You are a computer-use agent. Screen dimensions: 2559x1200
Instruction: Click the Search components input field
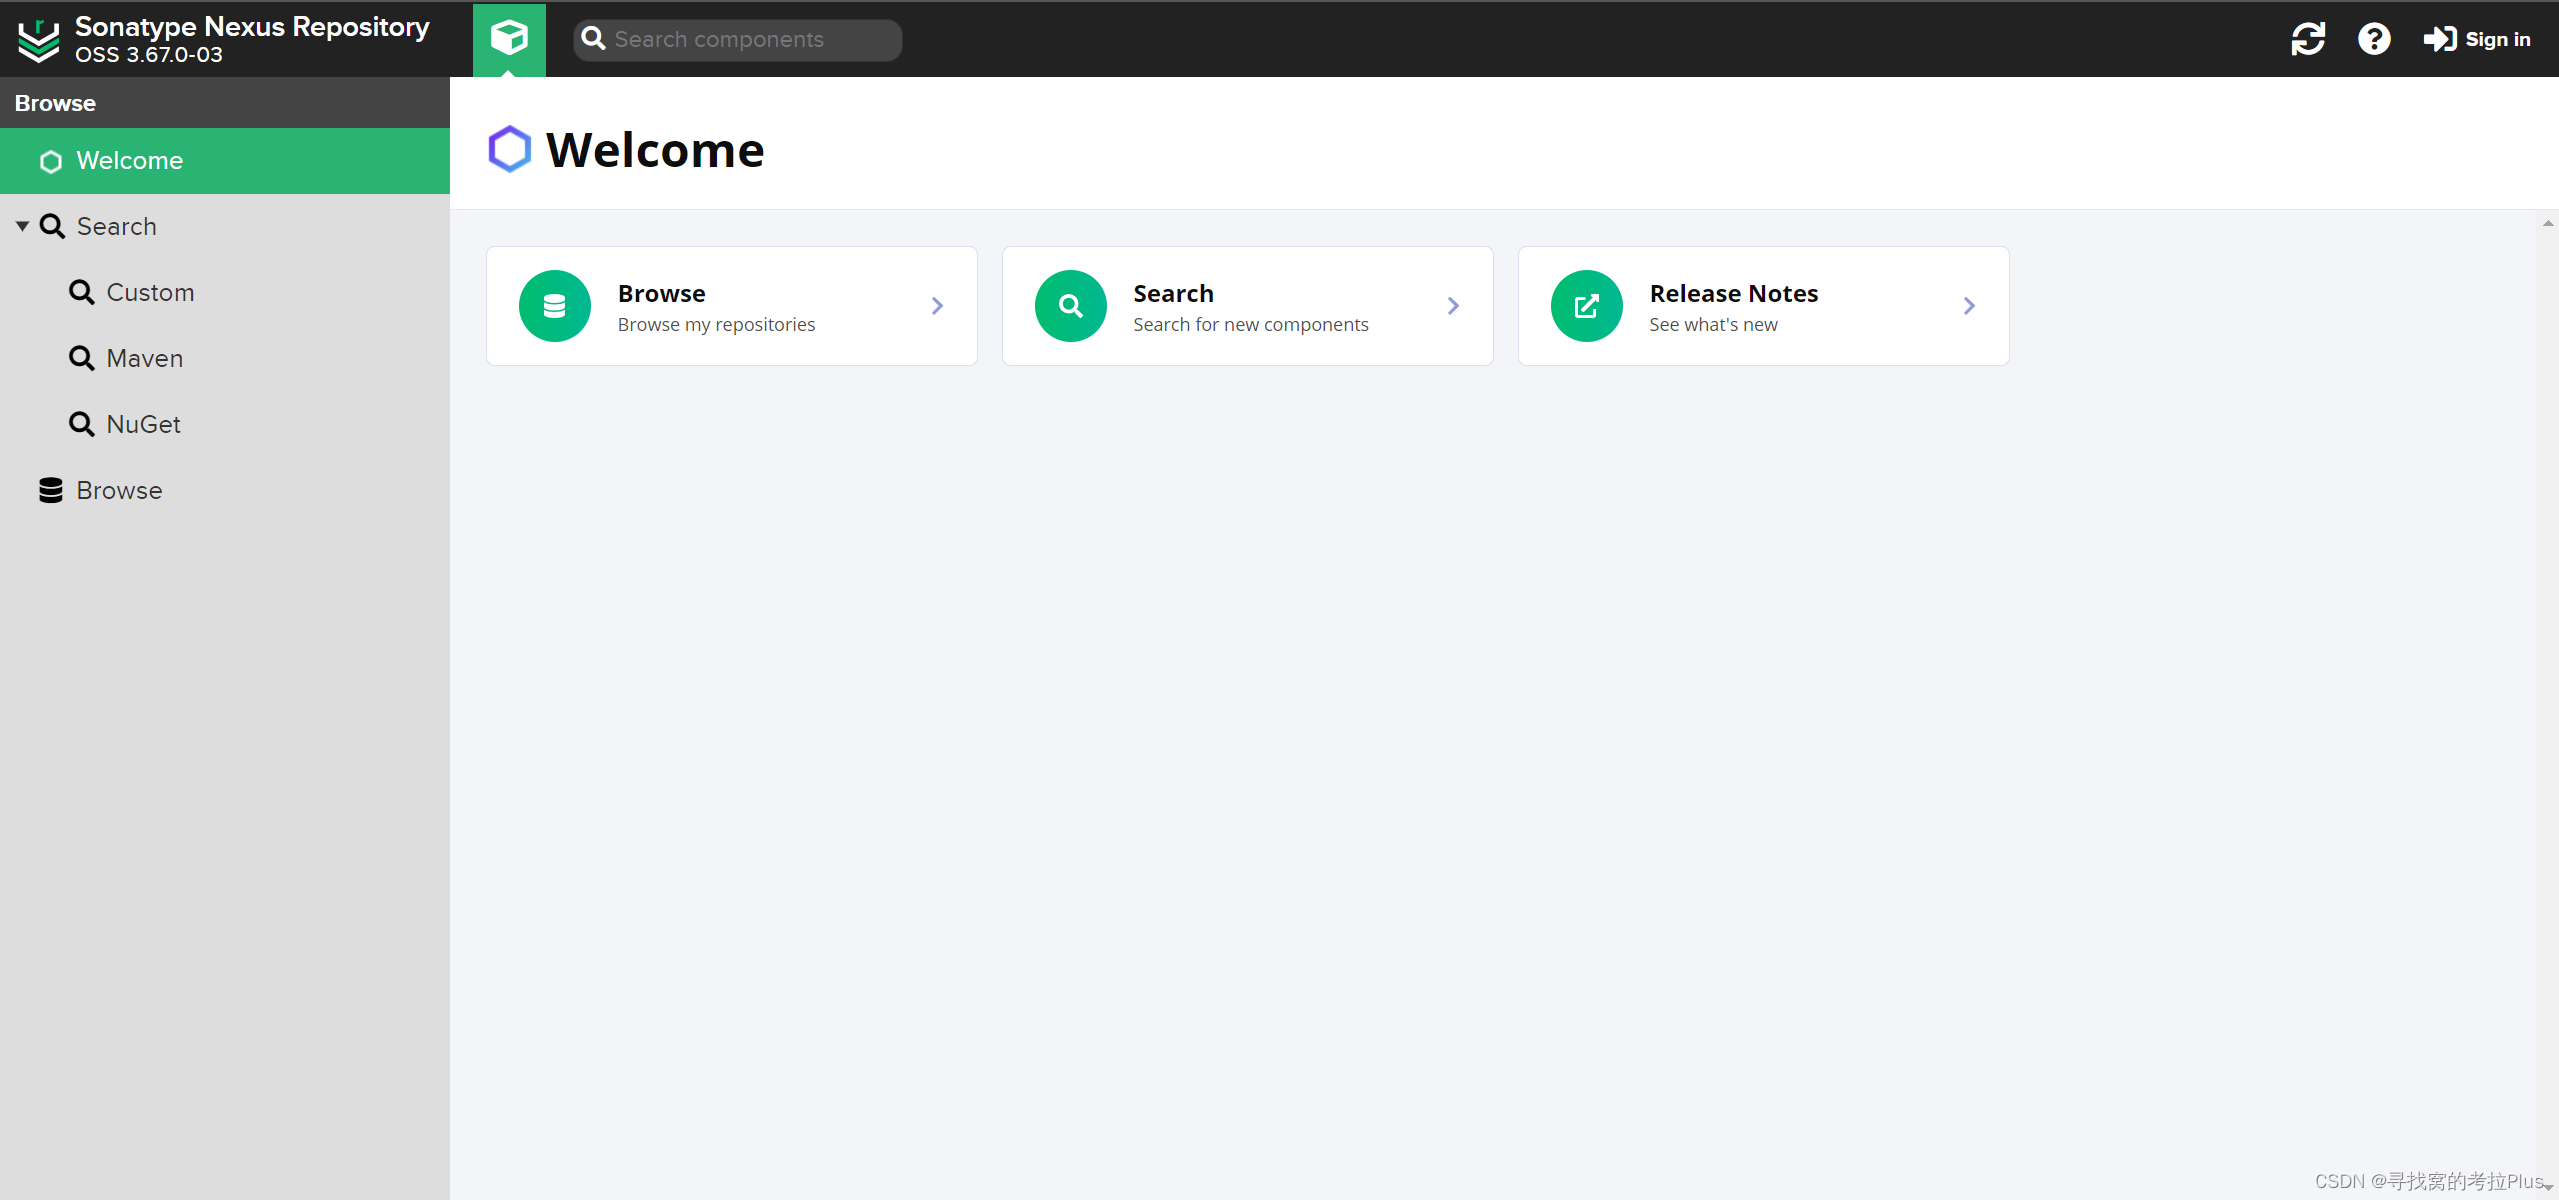coord(734,38)
